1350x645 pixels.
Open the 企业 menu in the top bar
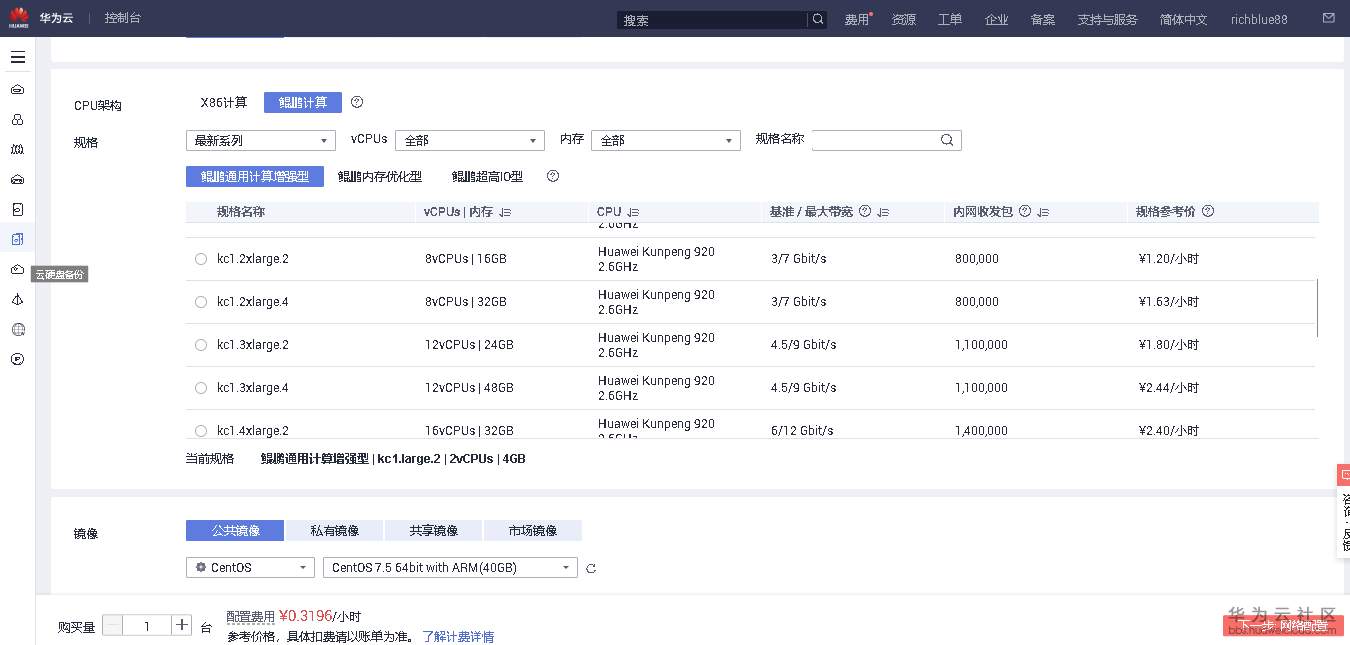pos(996,19)
